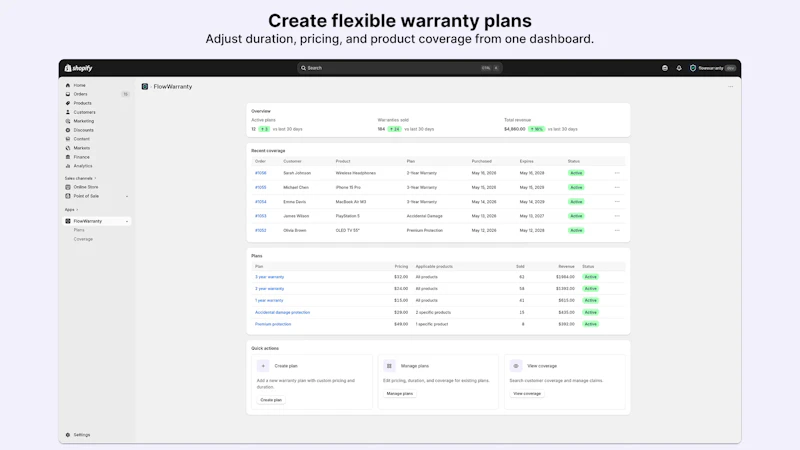Select the FlowWarranty app in sidebar

point(87,221)
